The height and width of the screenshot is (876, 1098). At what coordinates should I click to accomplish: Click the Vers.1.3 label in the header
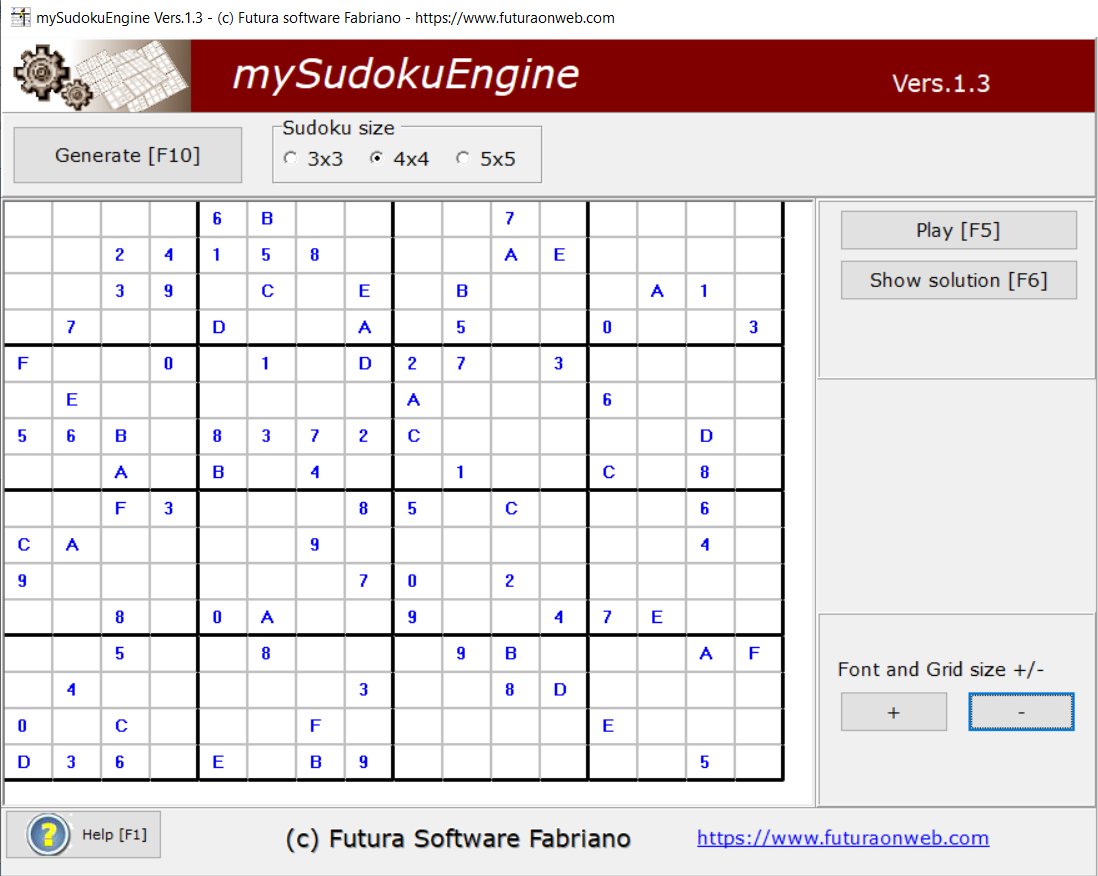(x=941, y=84)
